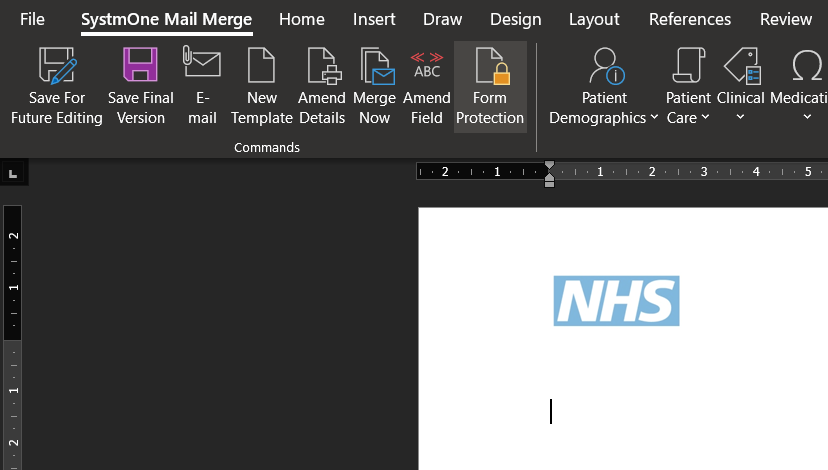Open the References tab

[690, 20]
